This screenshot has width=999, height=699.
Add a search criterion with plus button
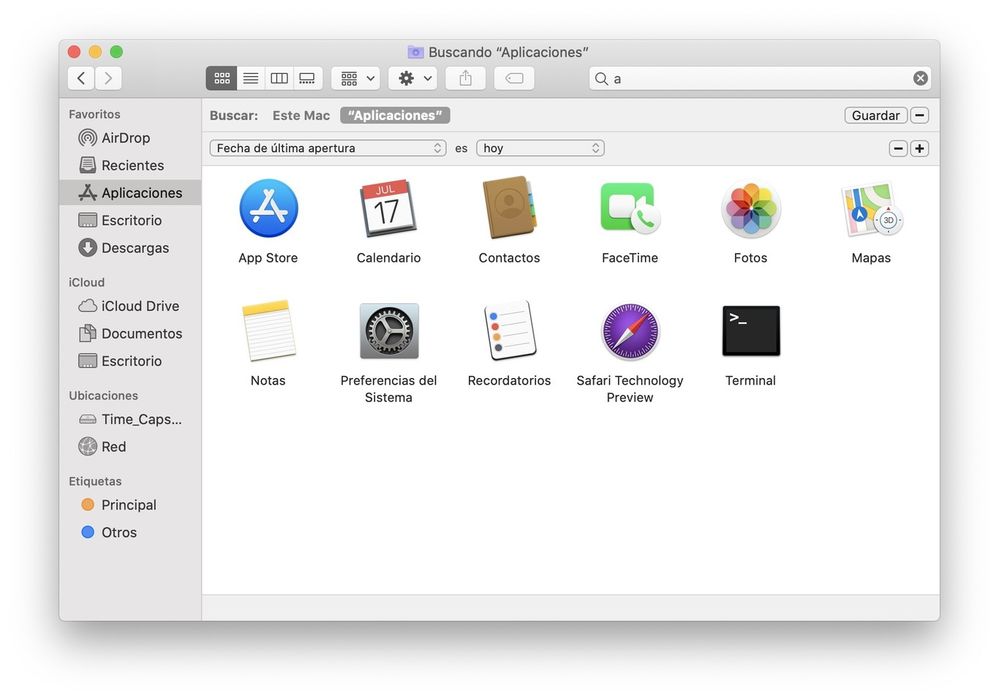[x=920, y=148]
